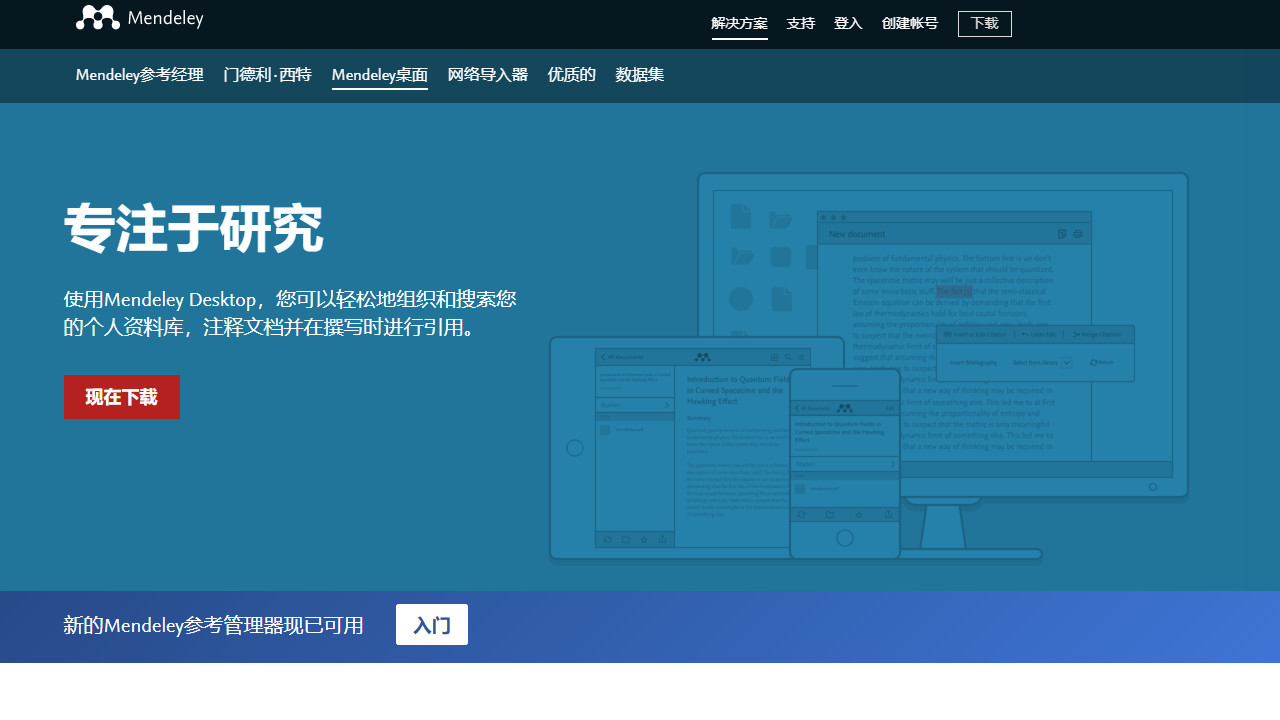Open the 解决方案 menu in top navigation
1280x720 pixels.
click(739, 23)
